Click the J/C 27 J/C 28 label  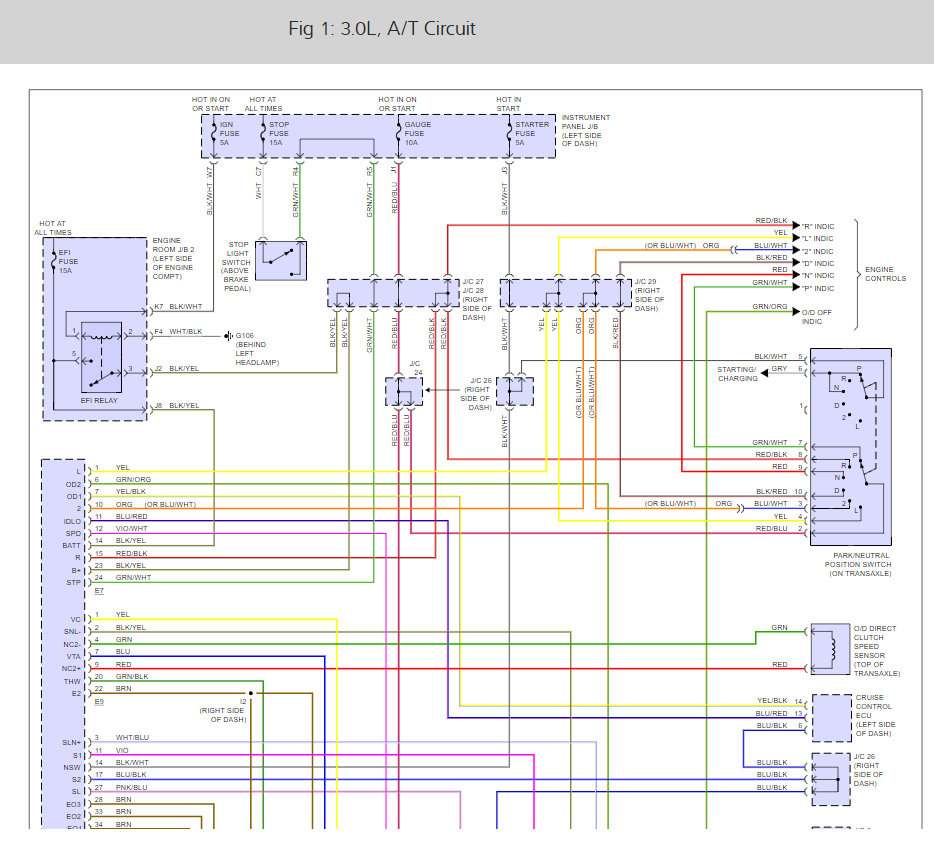click(x=477, y=300)
